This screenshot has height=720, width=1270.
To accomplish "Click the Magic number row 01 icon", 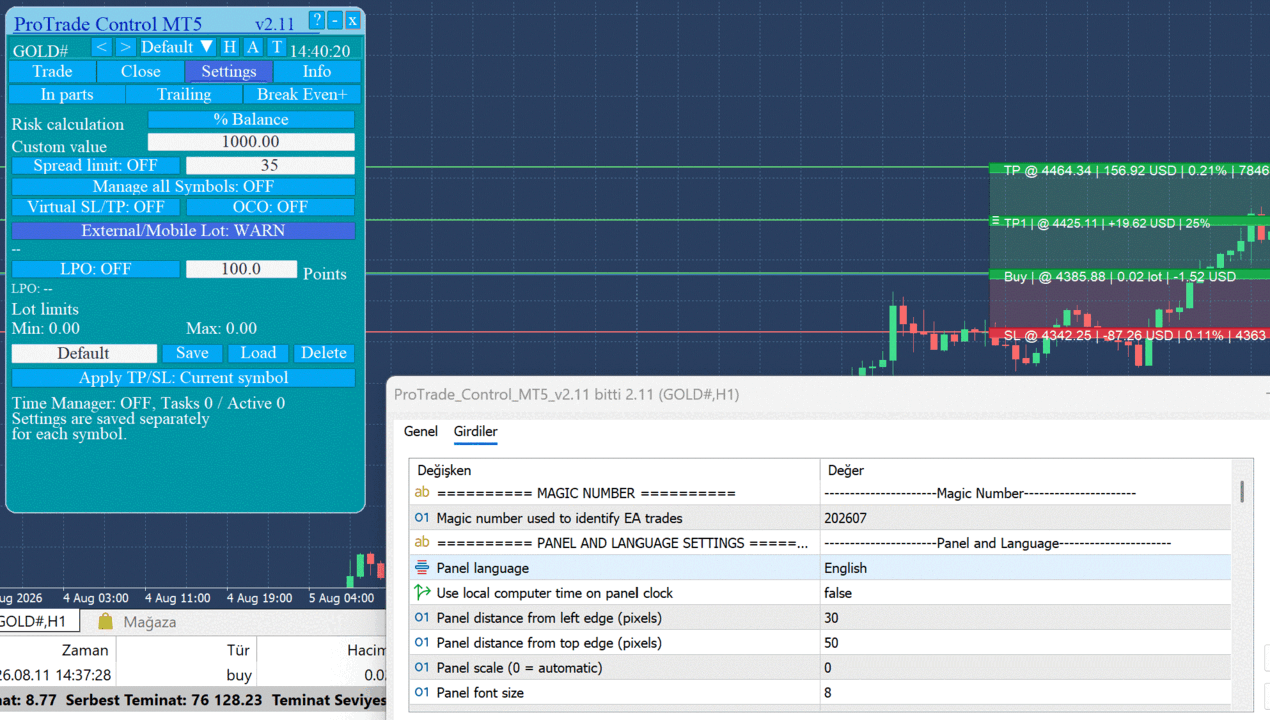I will (x=422, y=518).
